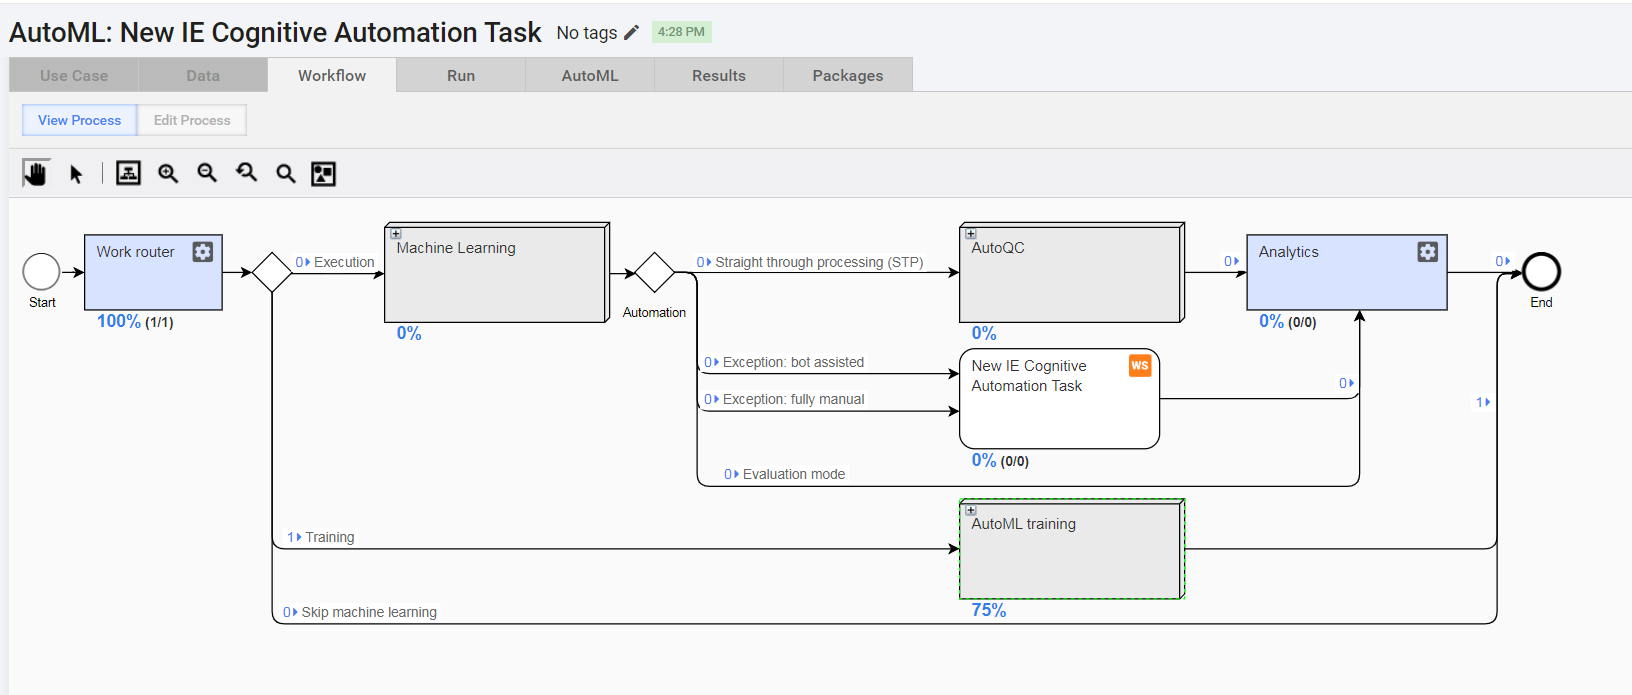
Task: Click the shapes overview icon in toolbar
Action: 323,174
